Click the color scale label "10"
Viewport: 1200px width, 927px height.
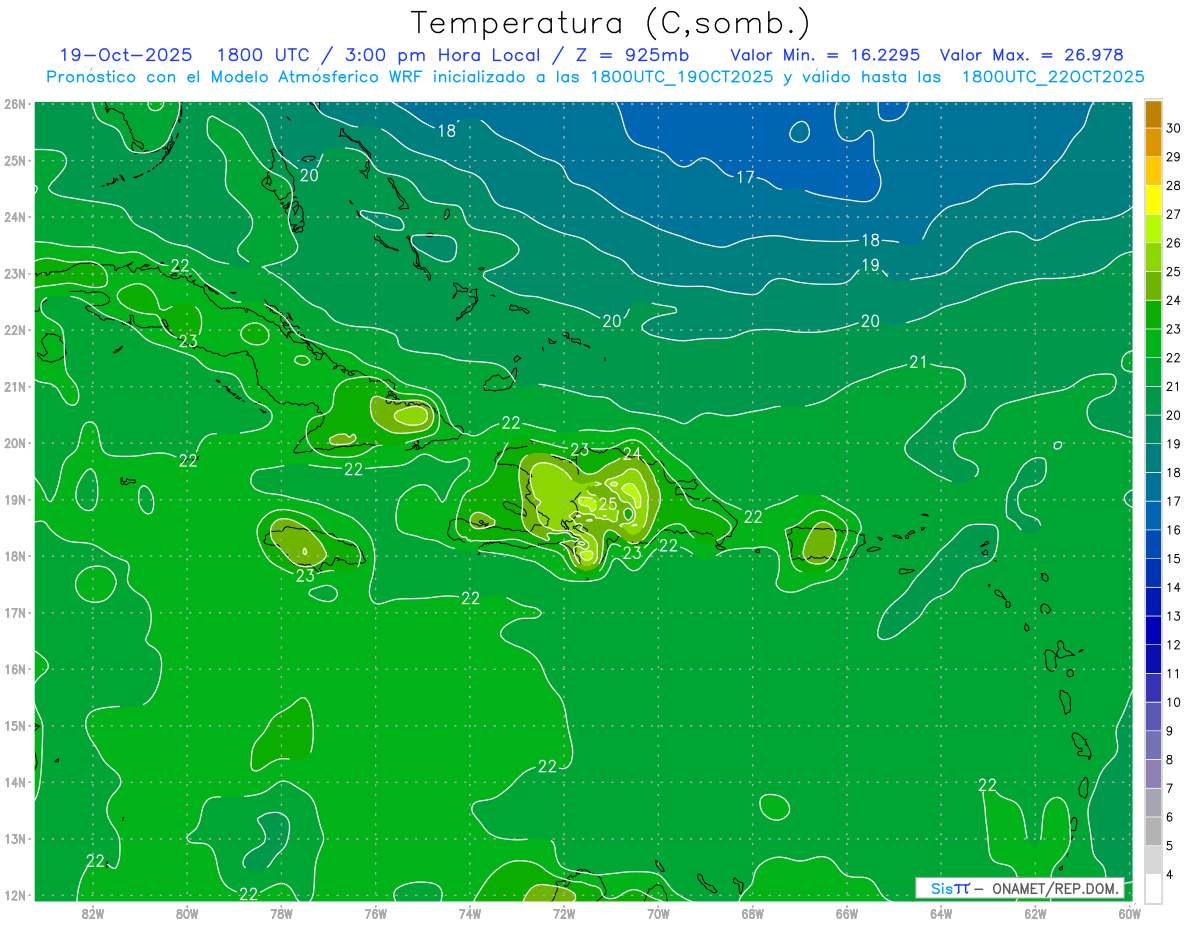[1174, 702]
